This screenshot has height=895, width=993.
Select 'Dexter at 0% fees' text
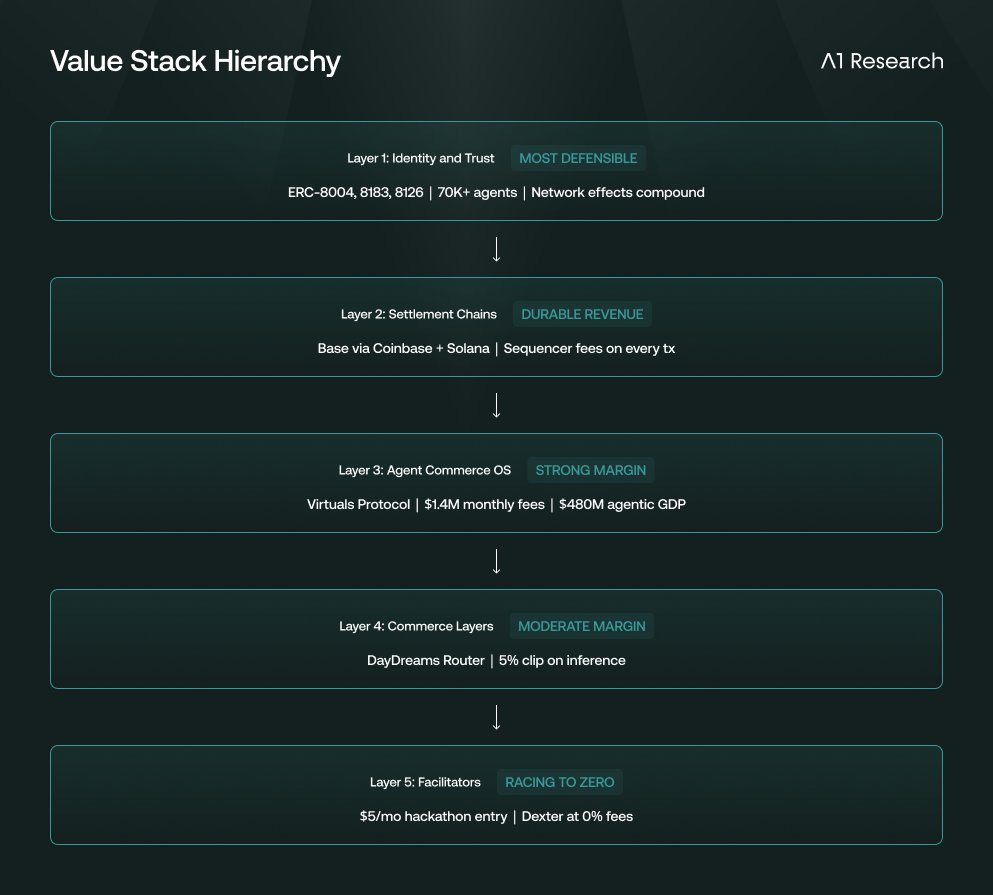[578, 816]
